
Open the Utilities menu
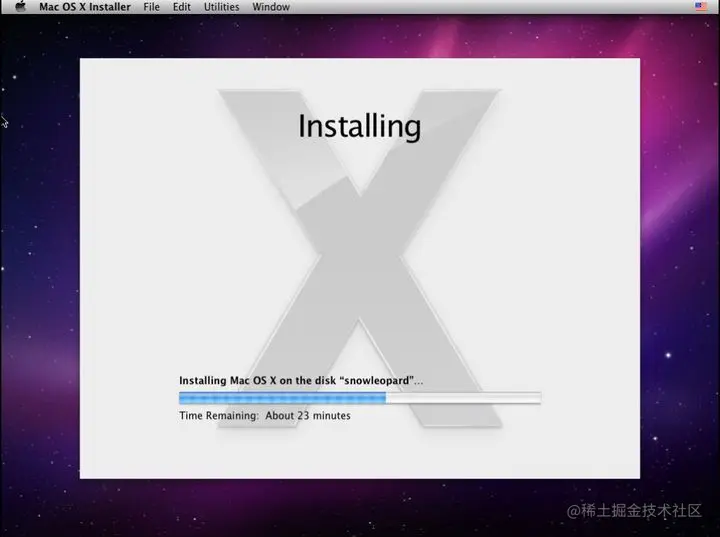pos(222,7)
